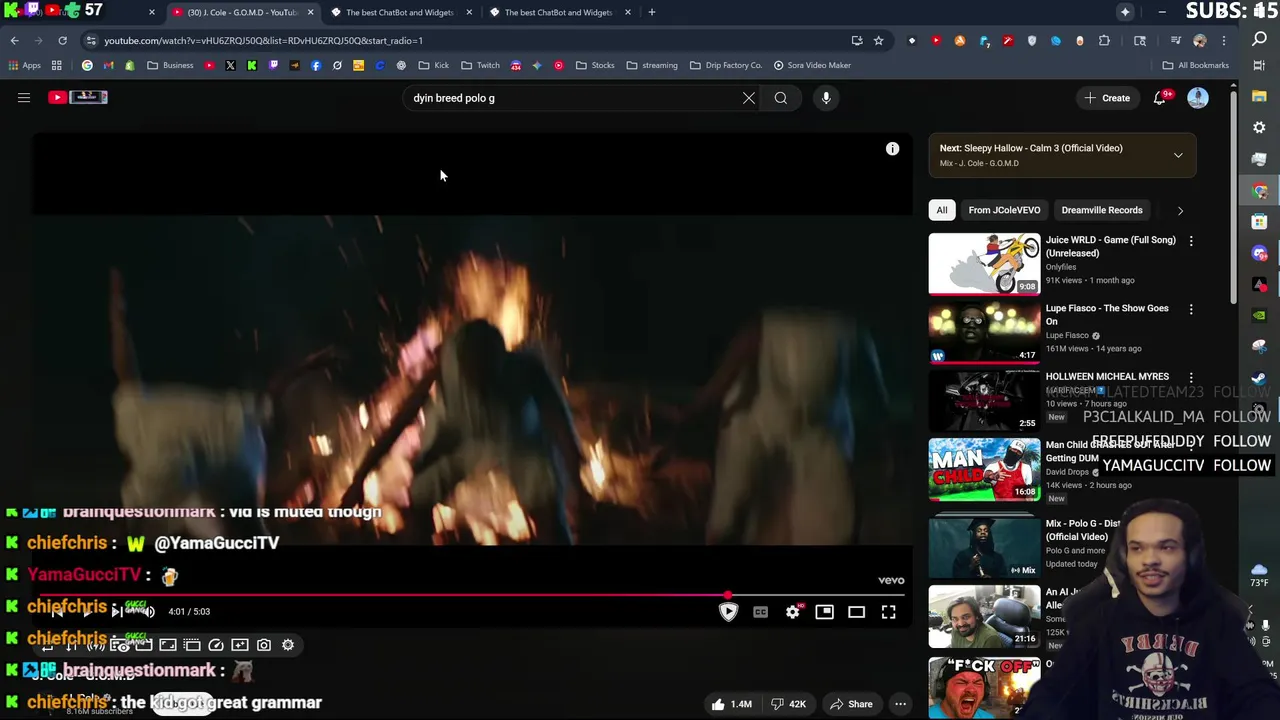Image resolution: width=1280 pixels, height=720 pixels.
Task: Run search with magnifier button
Action: 781,98
